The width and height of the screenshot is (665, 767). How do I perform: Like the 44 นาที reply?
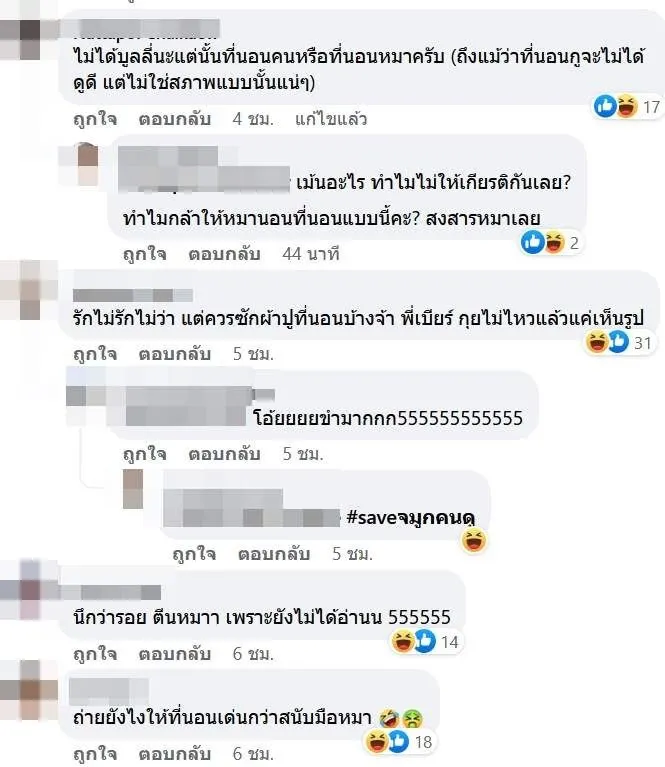145,254
